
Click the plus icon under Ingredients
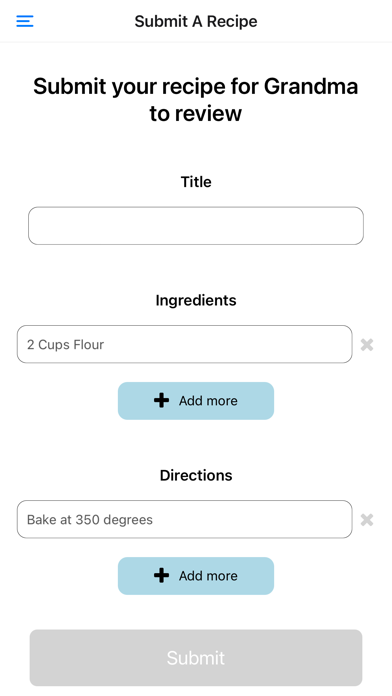(x=161, y=400)
